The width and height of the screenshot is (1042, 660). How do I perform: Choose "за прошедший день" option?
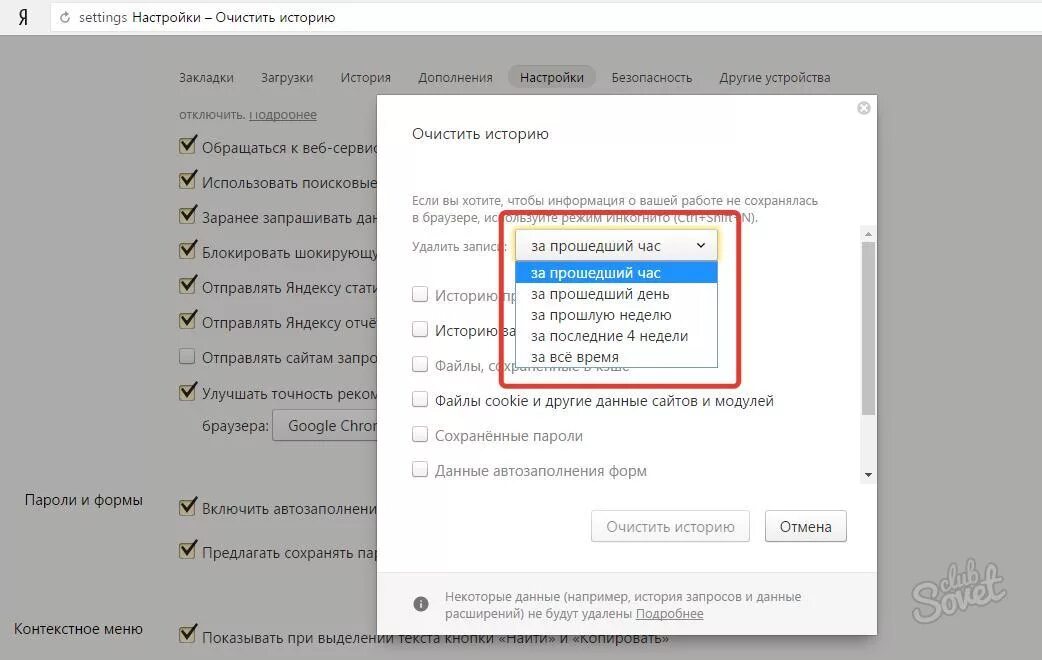click(616, 294)
